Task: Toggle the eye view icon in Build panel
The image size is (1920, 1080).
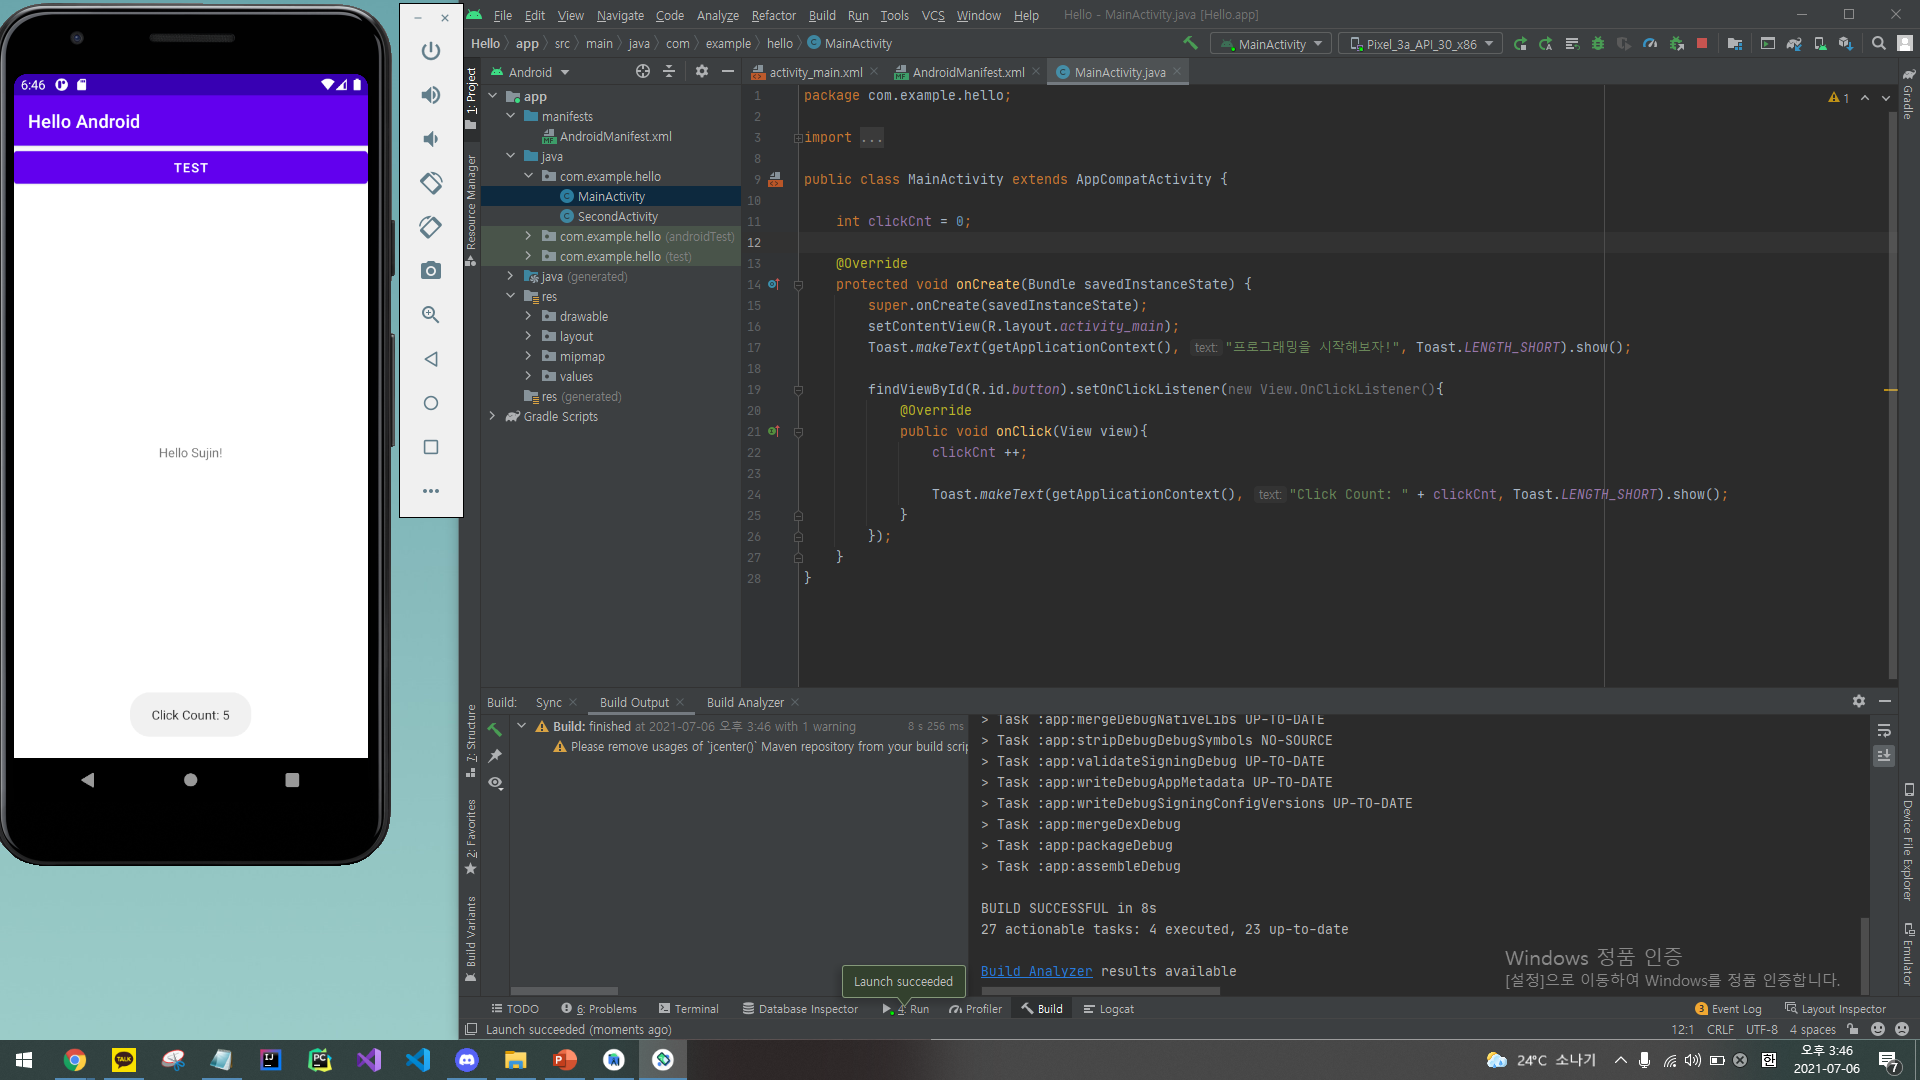Action: click(x=496, y=783)
